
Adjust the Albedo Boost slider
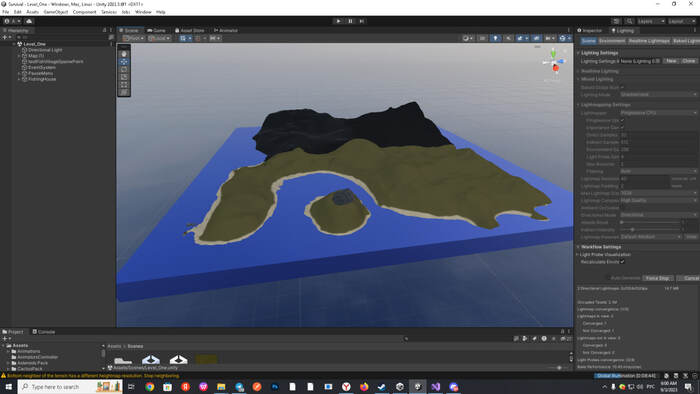[651, 222]
